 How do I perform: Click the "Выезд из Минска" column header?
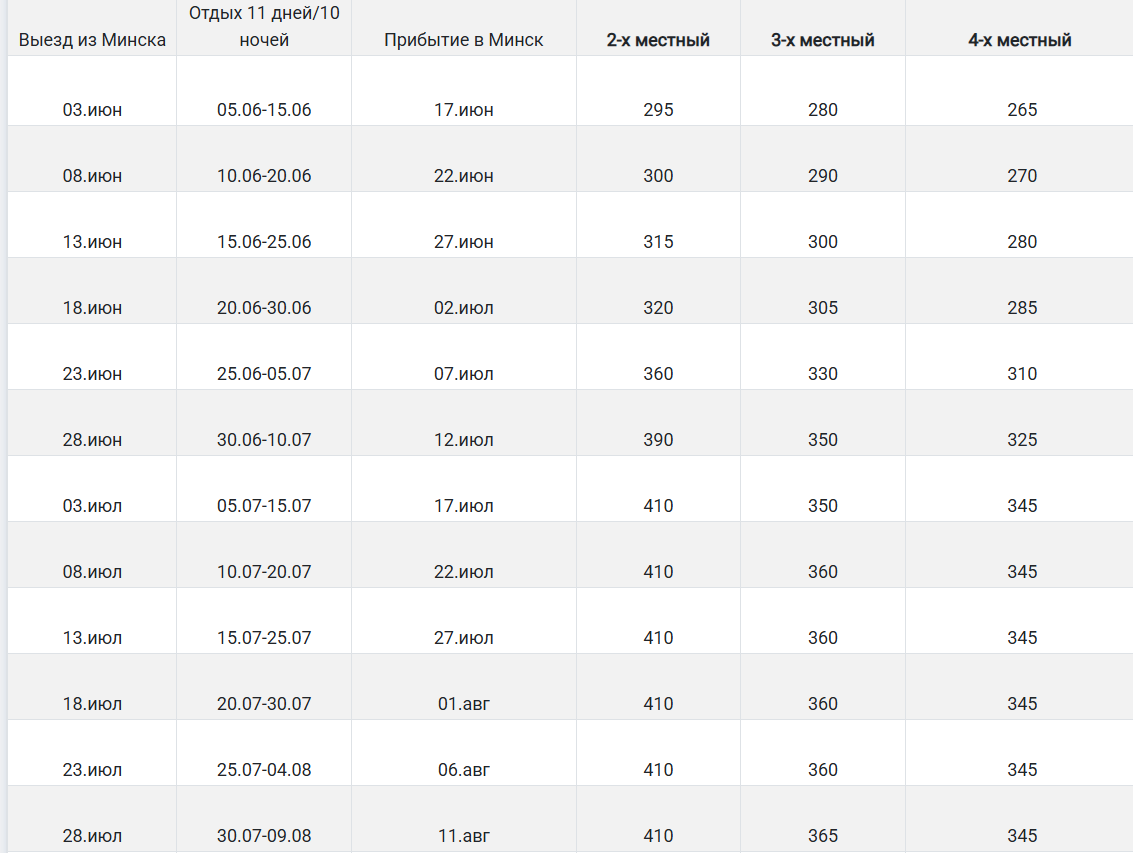point(92,40)
